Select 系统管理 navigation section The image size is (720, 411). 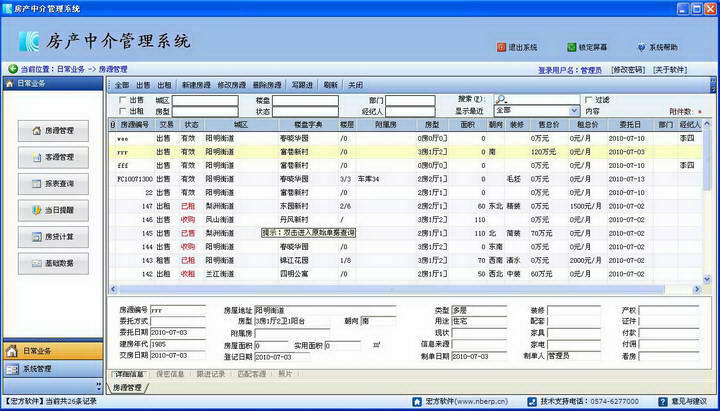click(x=53, y=369)
